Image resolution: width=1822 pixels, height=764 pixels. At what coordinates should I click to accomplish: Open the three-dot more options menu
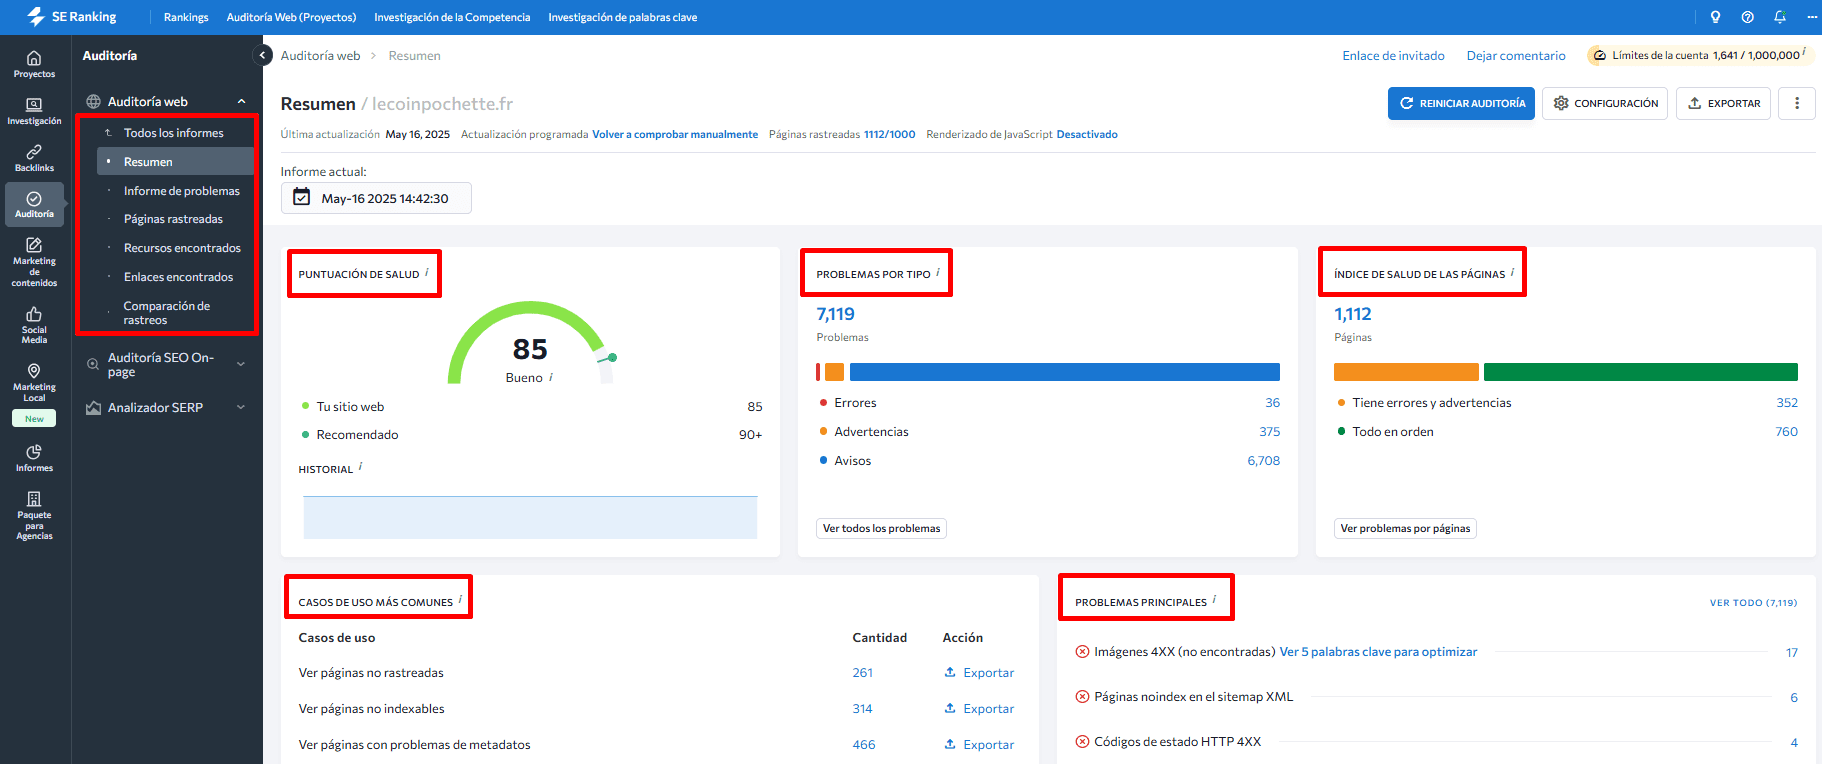[x=1797, y=103]
